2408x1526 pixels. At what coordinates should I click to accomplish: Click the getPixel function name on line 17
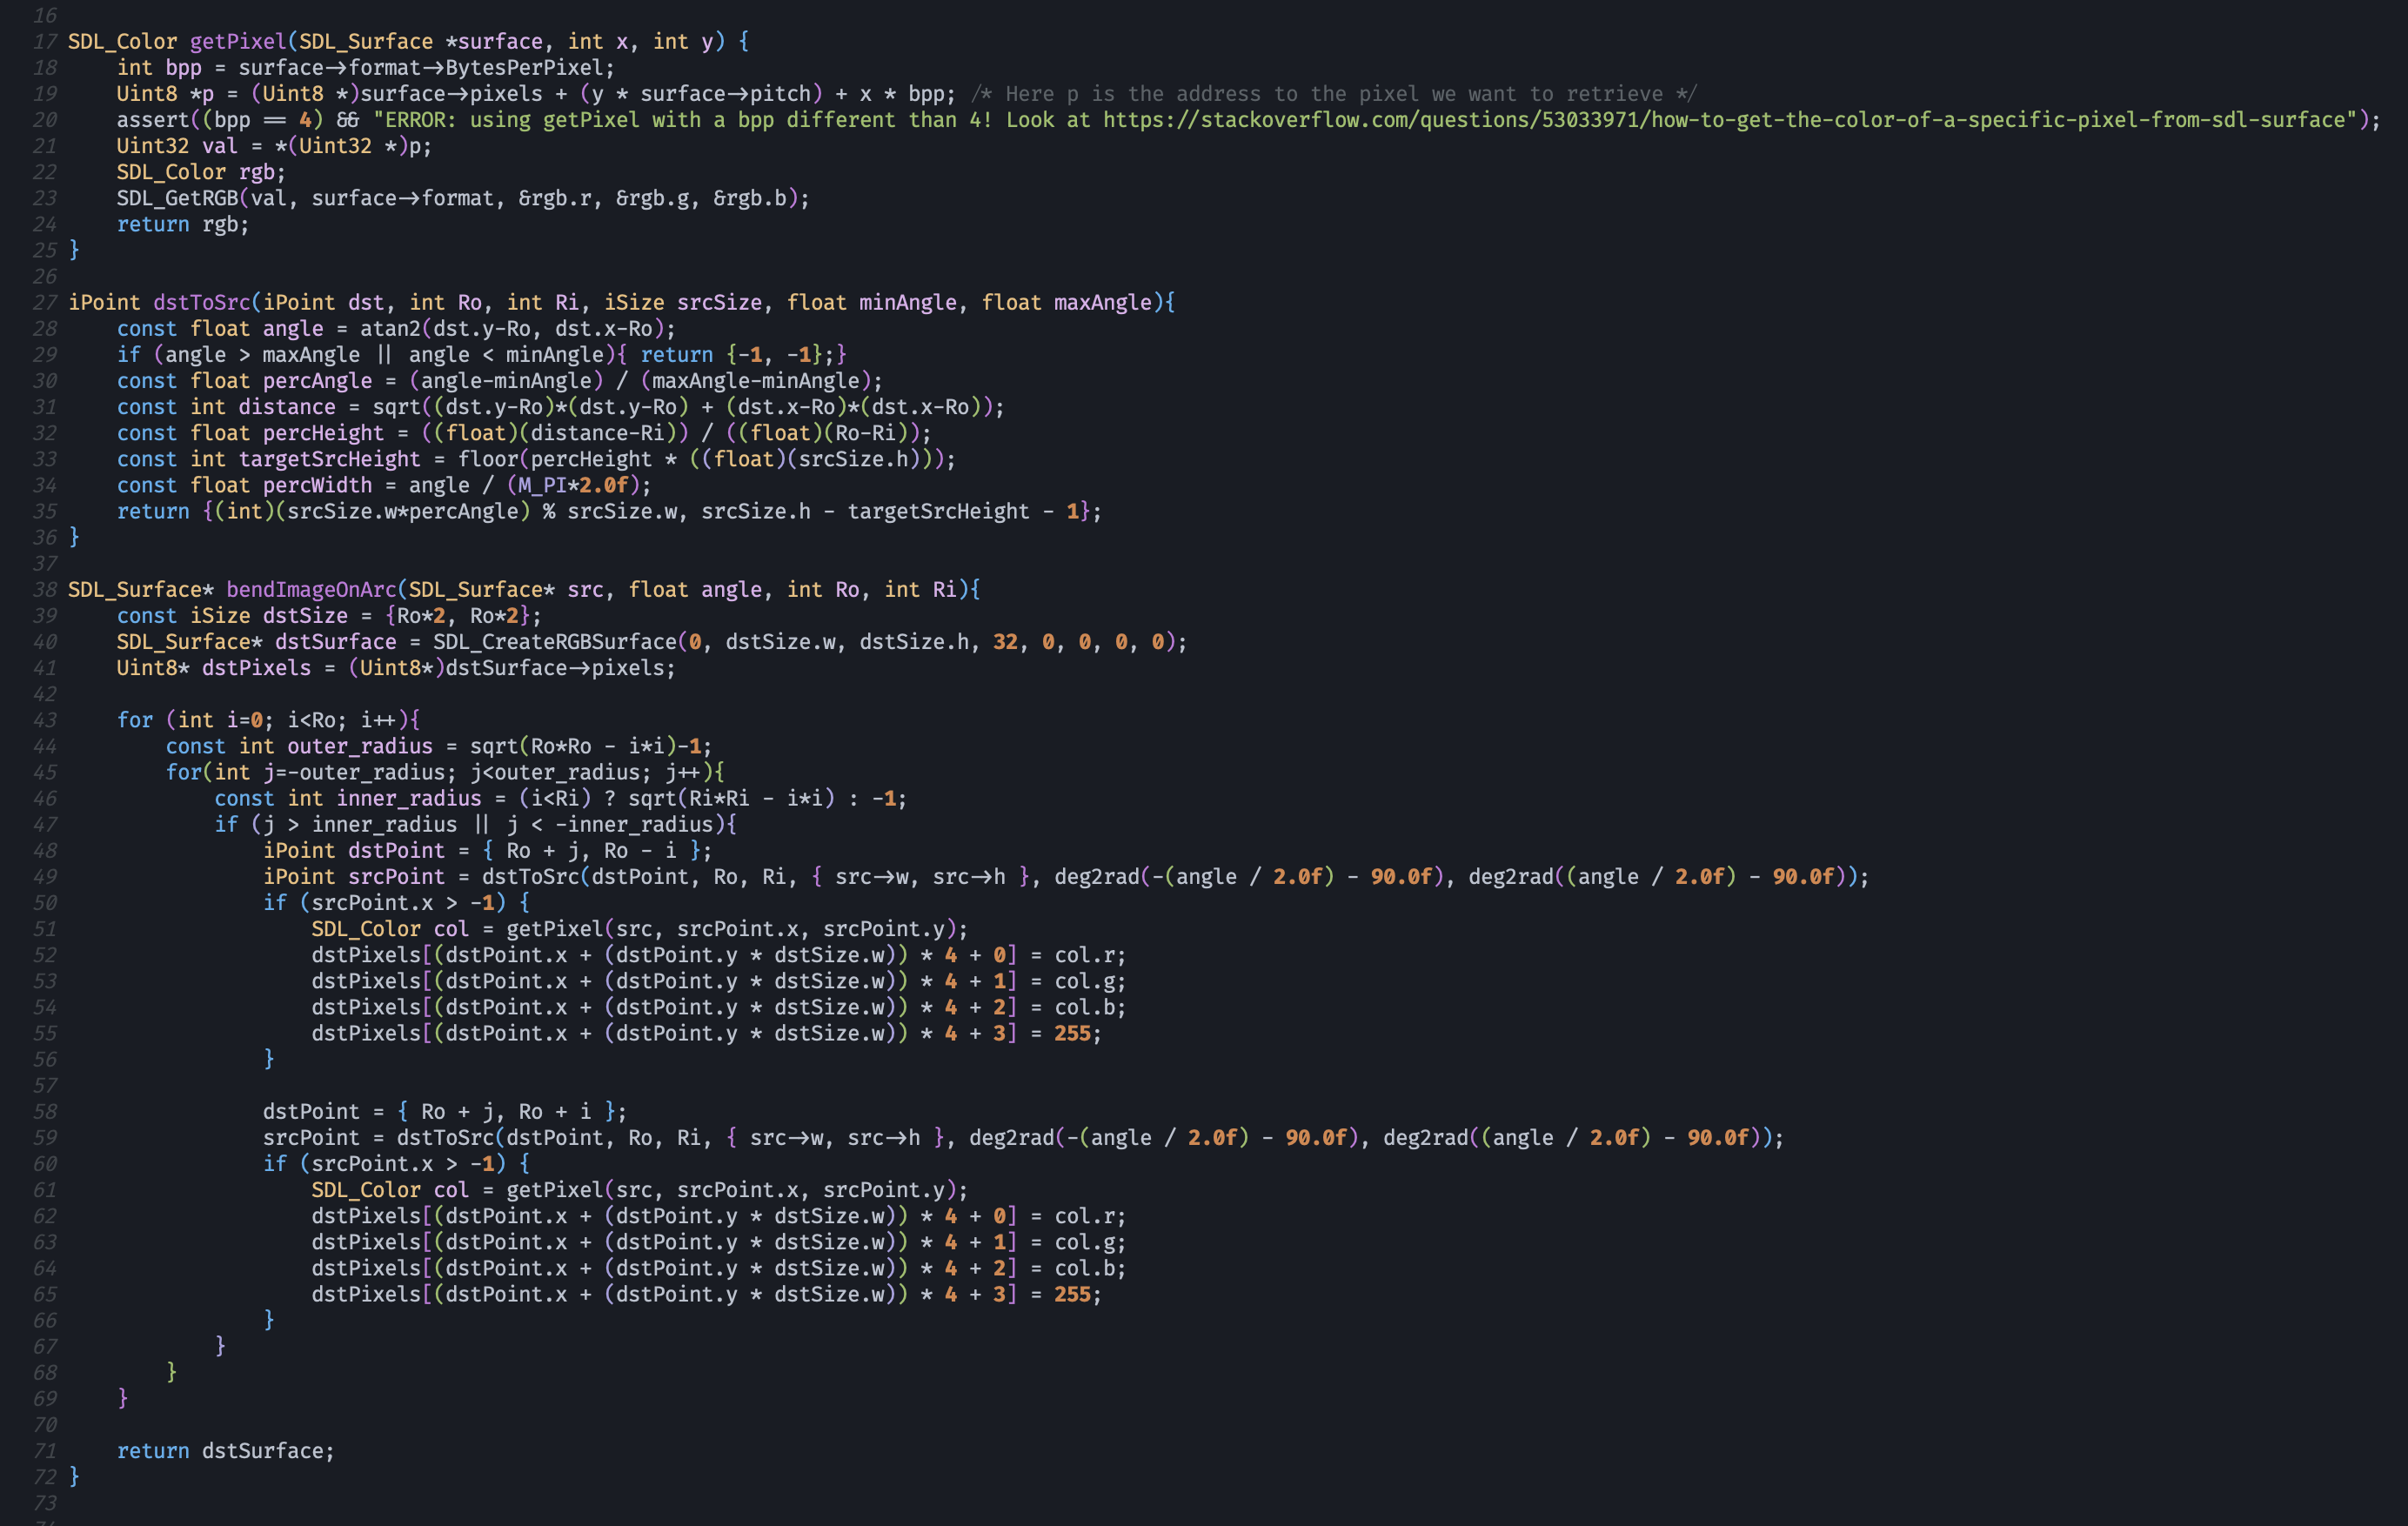click(x=238, y=41)
